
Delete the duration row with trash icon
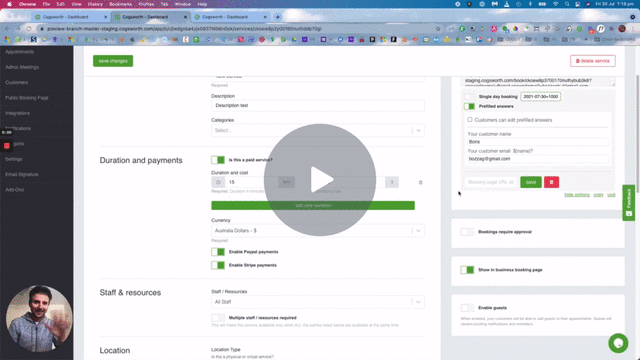coord(420,182)
